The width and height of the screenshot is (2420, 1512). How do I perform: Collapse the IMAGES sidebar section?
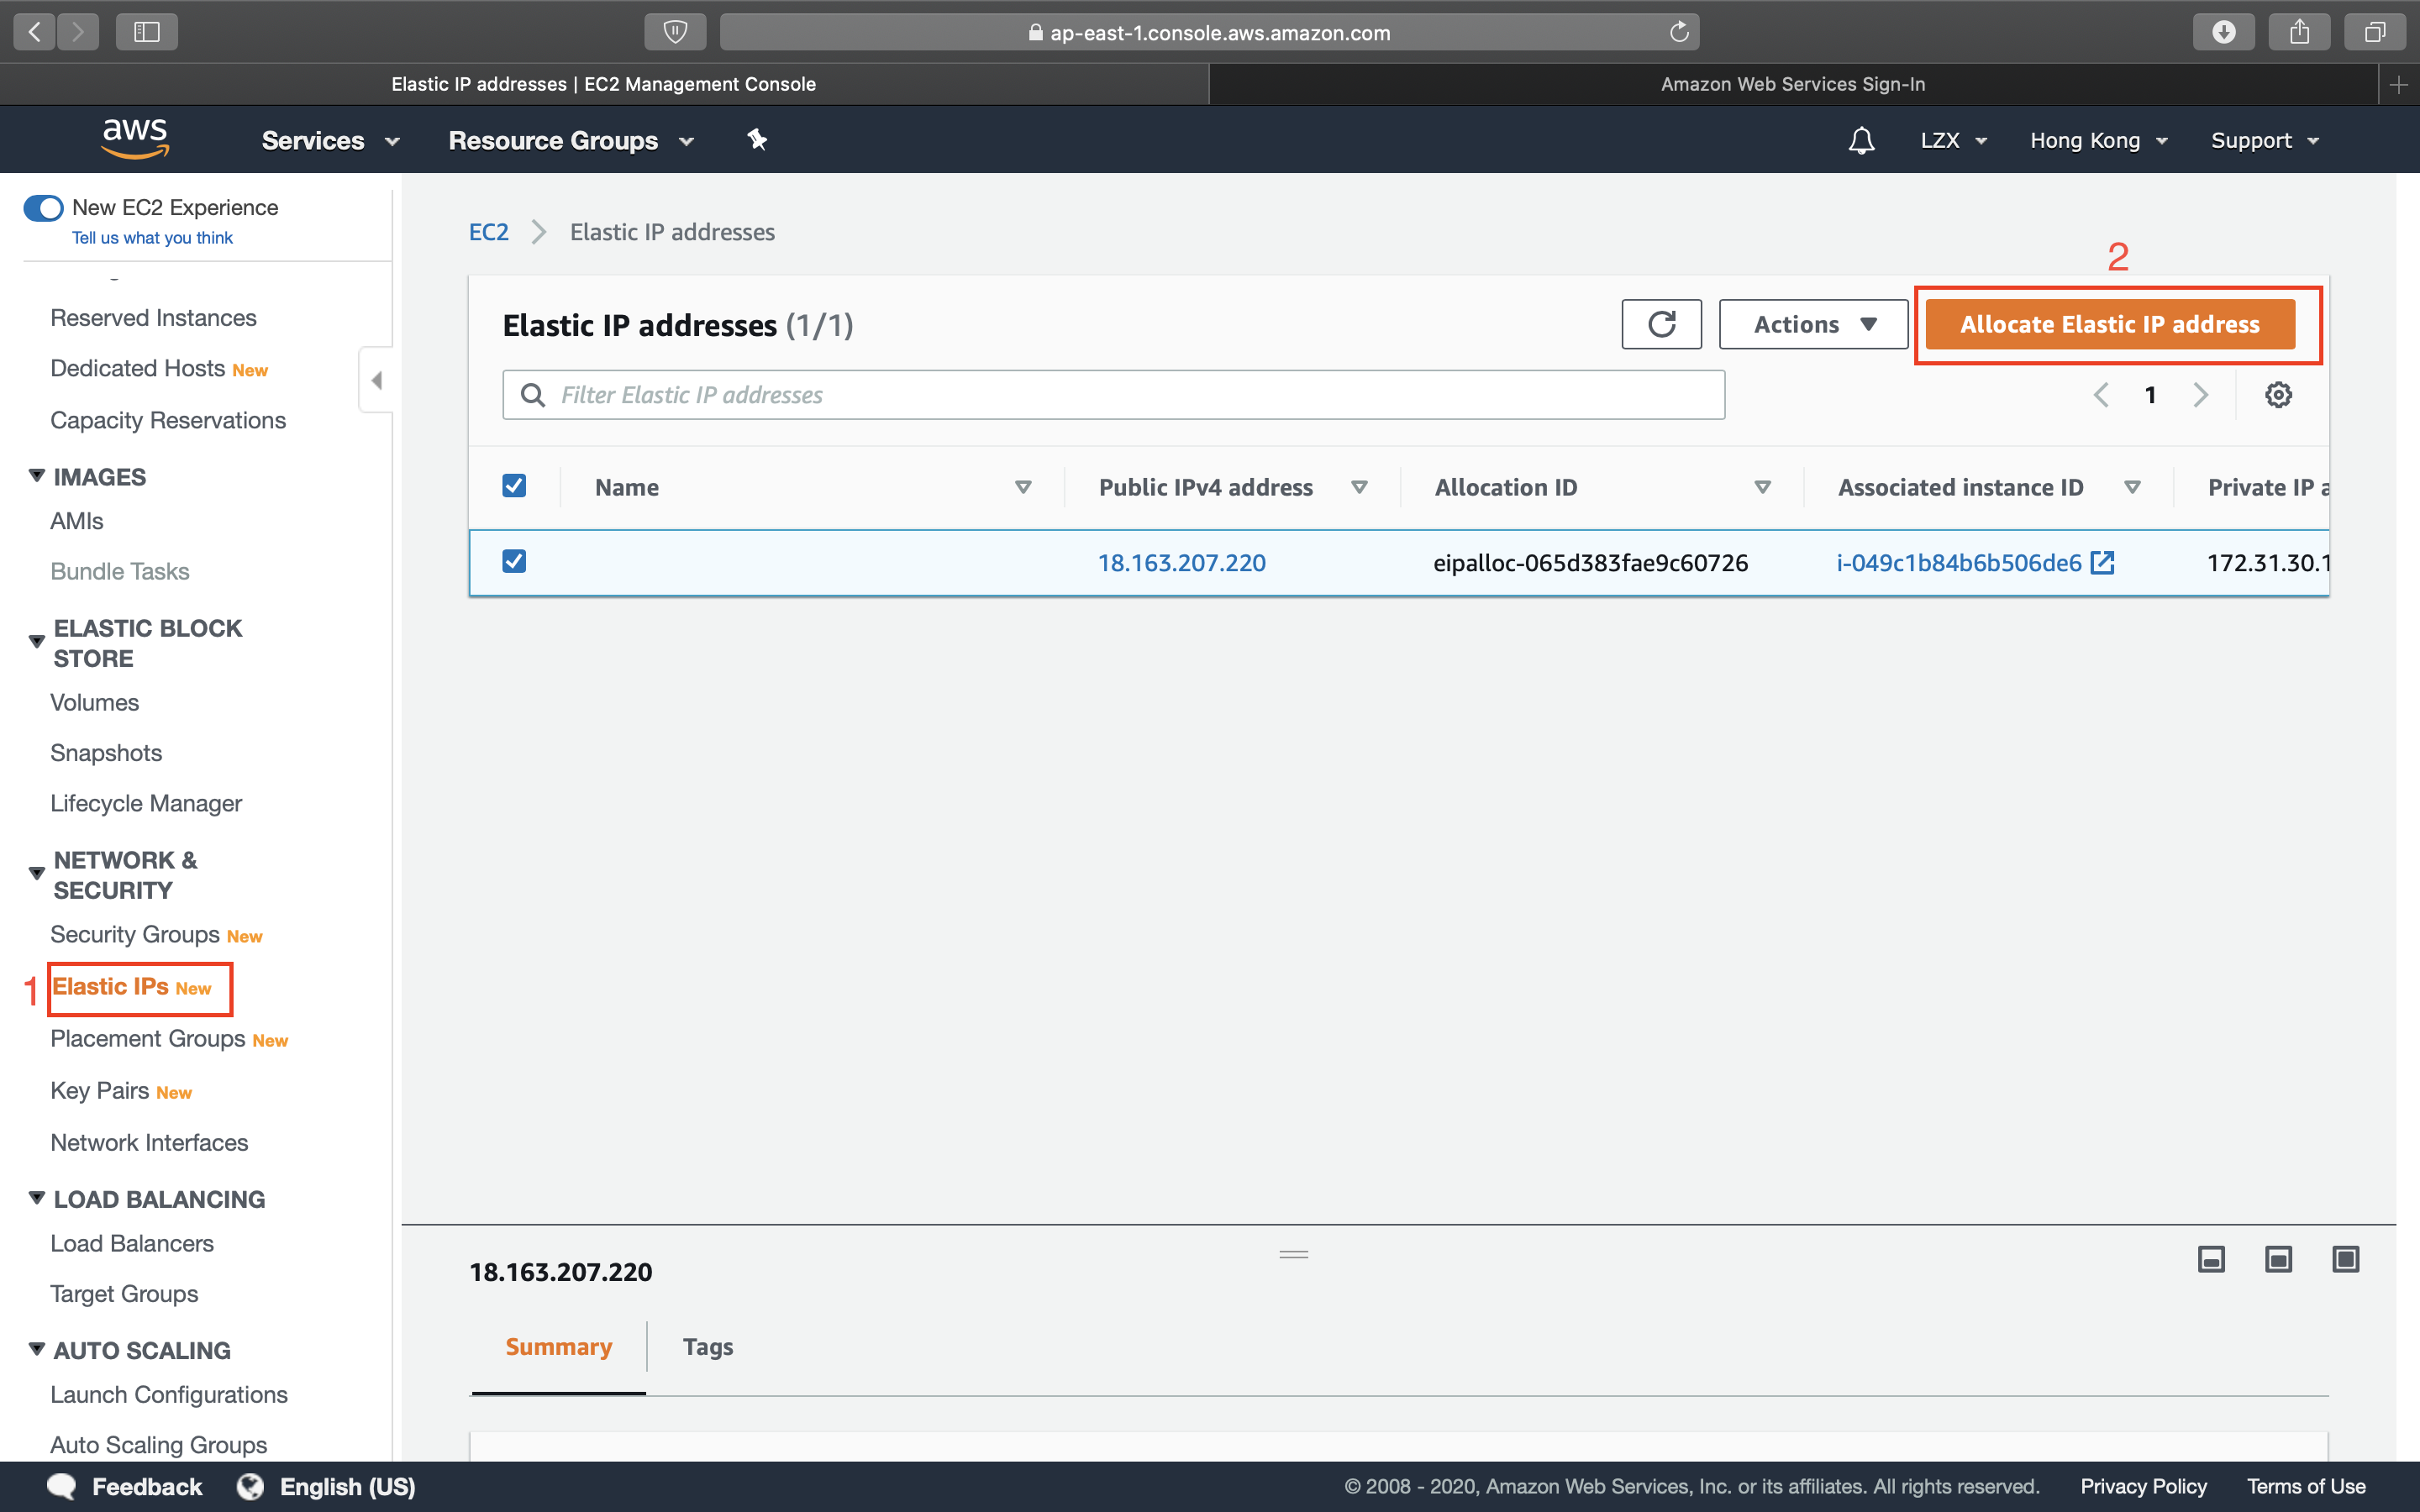pos(37,476)
